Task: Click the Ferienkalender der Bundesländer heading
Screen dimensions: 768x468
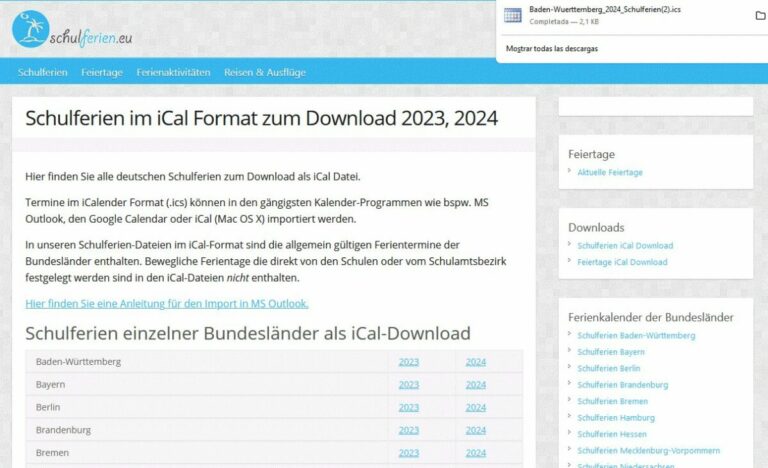Action: tap(651, 317)
